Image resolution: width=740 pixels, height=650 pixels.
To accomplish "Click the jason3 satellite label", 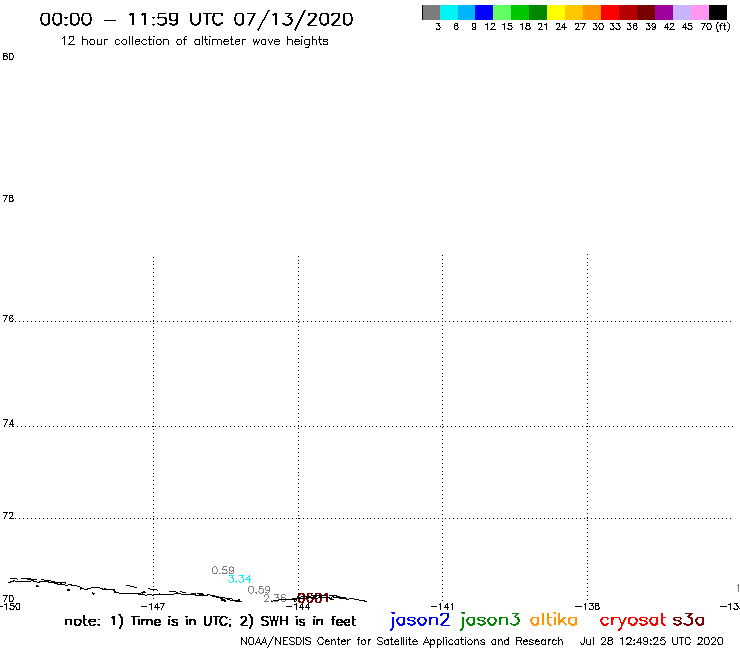I will pyautogui.click(x=490, y=620).
